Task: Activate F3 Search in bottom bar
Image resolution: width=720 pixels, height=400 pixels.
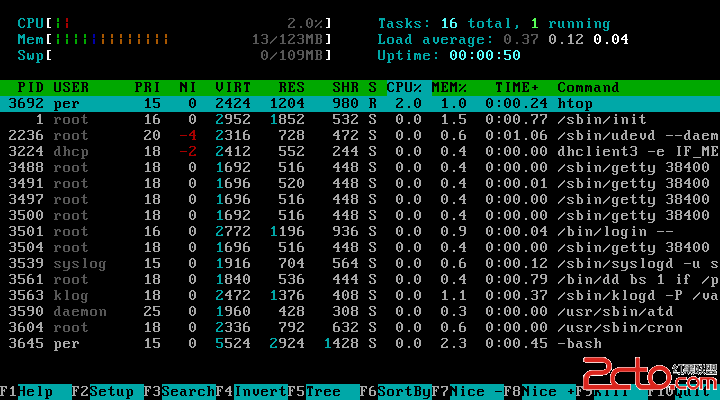Action: click(x=180, y=392)
